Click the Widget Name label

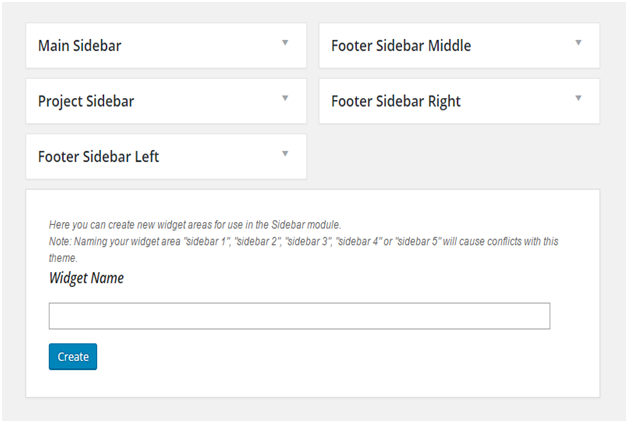(86, 278)
